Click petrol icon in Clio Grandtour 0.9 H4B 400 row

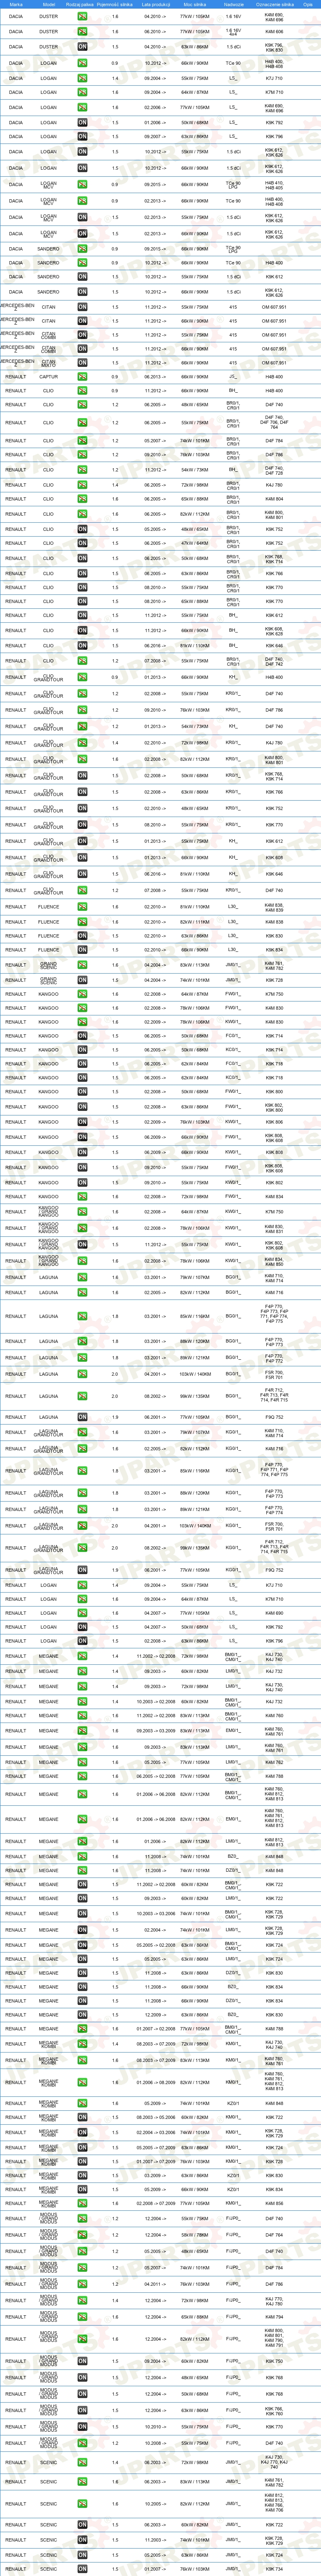pyautogui.click(x=82, y=677)
